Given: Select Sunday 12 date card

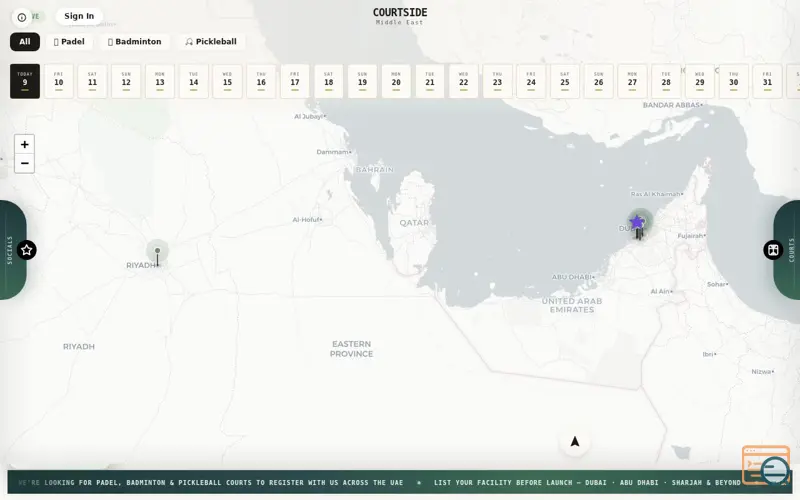Looking at the screenshot, I should [x=126, y=81].
